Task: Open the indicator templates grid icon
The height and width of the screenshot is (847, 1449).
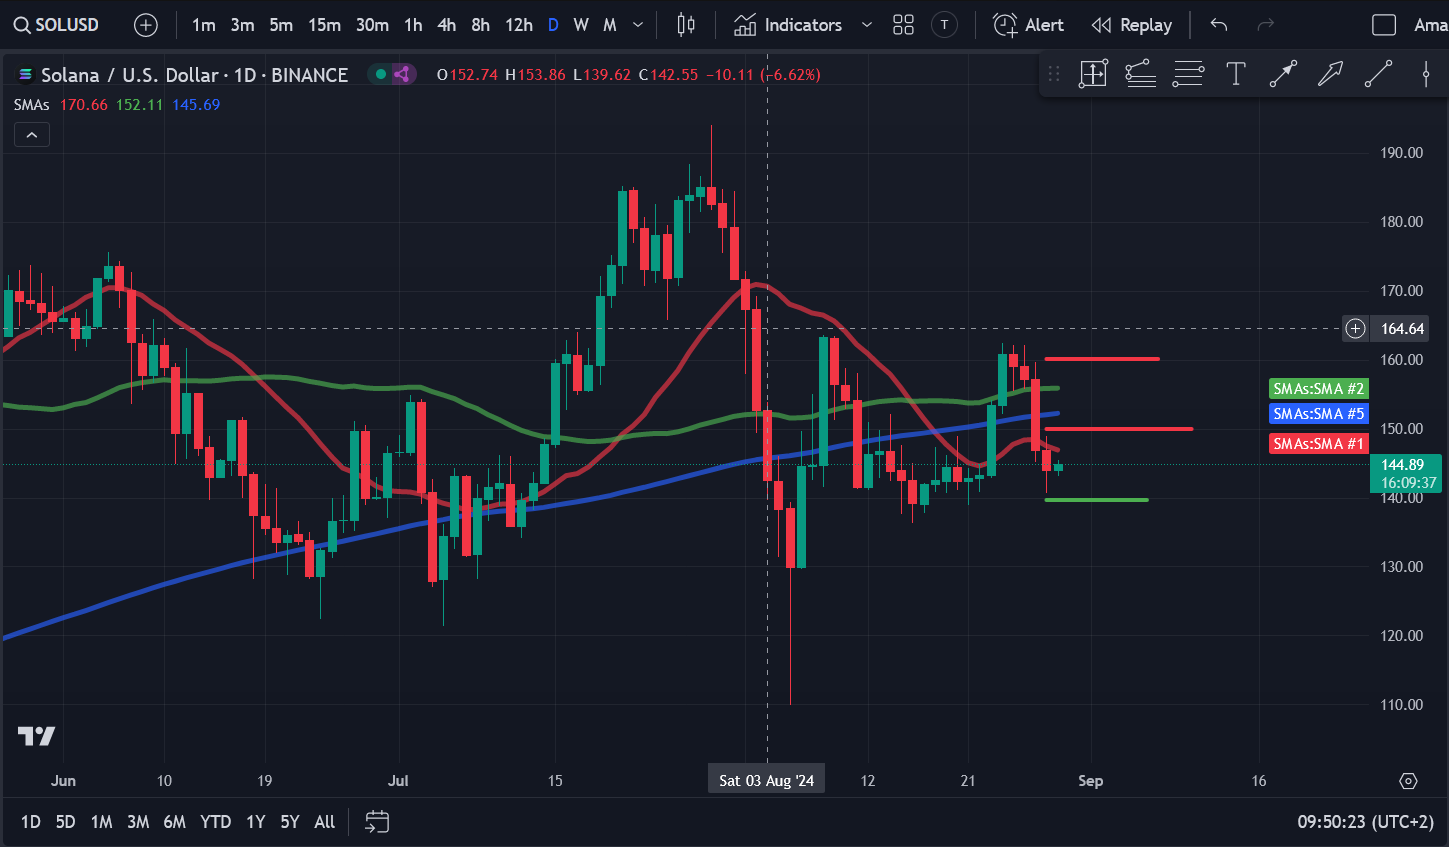Action: (x=904, y=25)
